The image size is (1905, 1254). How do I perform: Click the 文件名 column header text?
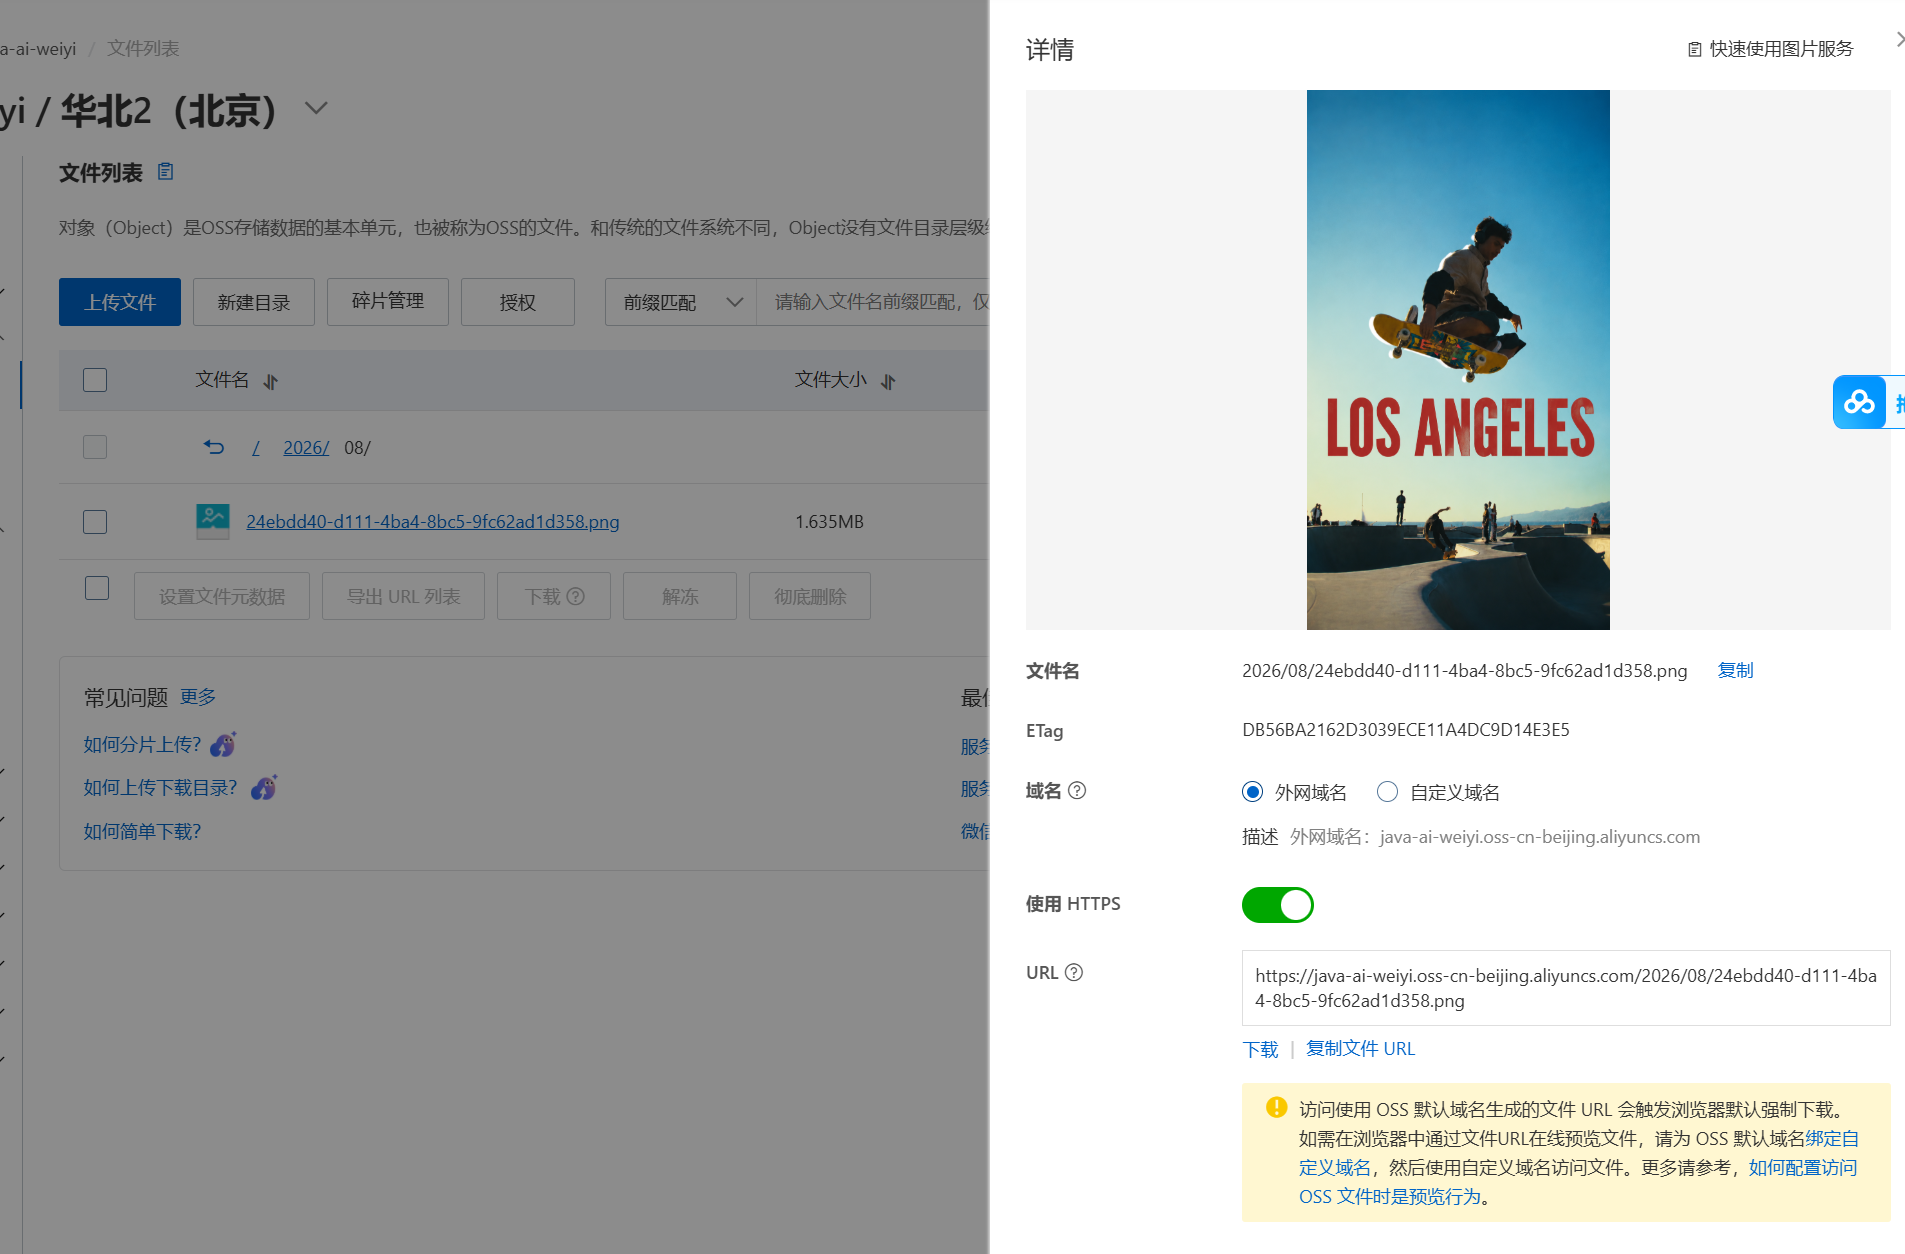222,380
